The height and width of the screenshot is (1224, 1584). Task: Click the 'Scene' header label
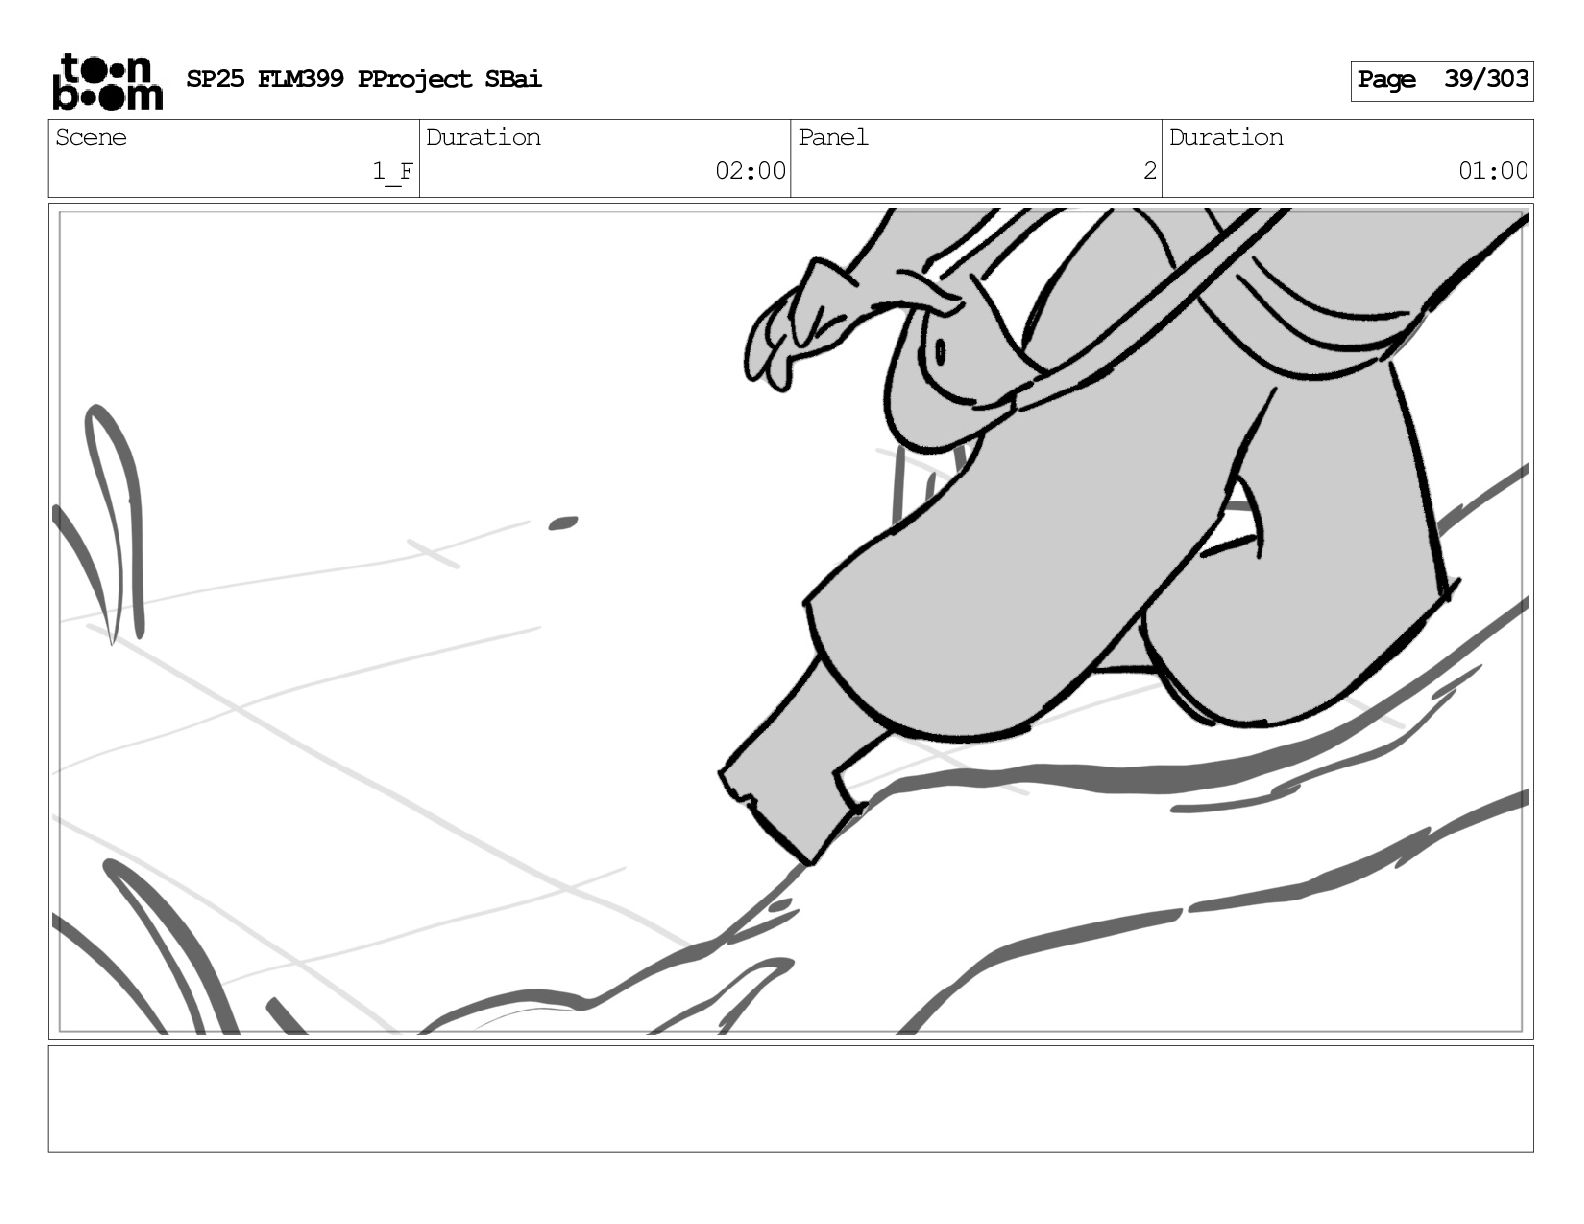click(91, 137)
